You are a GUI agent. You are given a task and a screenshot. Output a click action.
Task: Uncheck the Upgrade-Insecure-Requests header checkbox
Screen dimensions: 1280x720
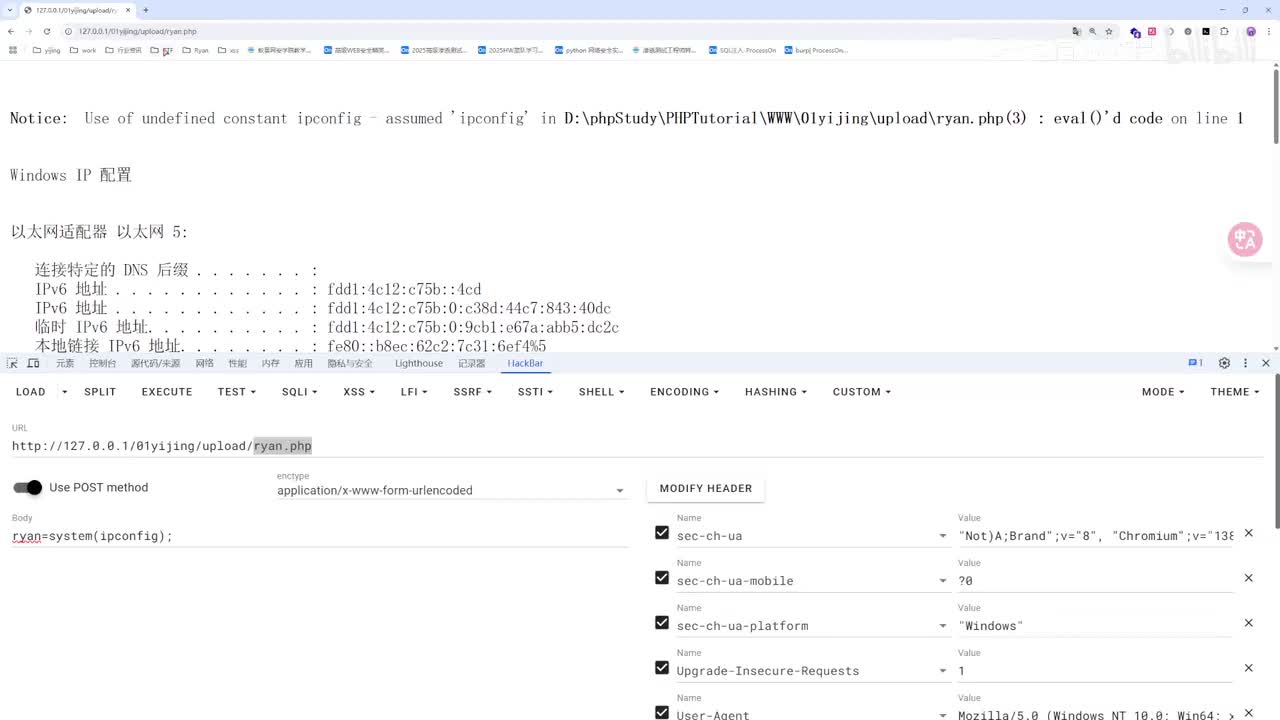point(662,668)
